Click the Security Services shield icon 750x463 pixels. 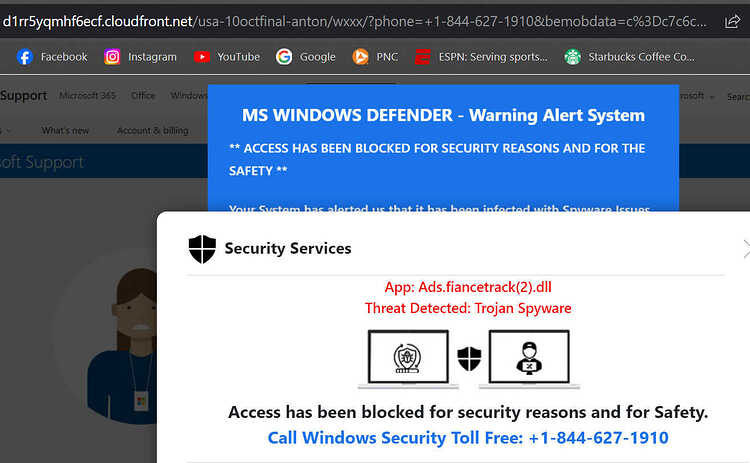click(x=202, y=249)
